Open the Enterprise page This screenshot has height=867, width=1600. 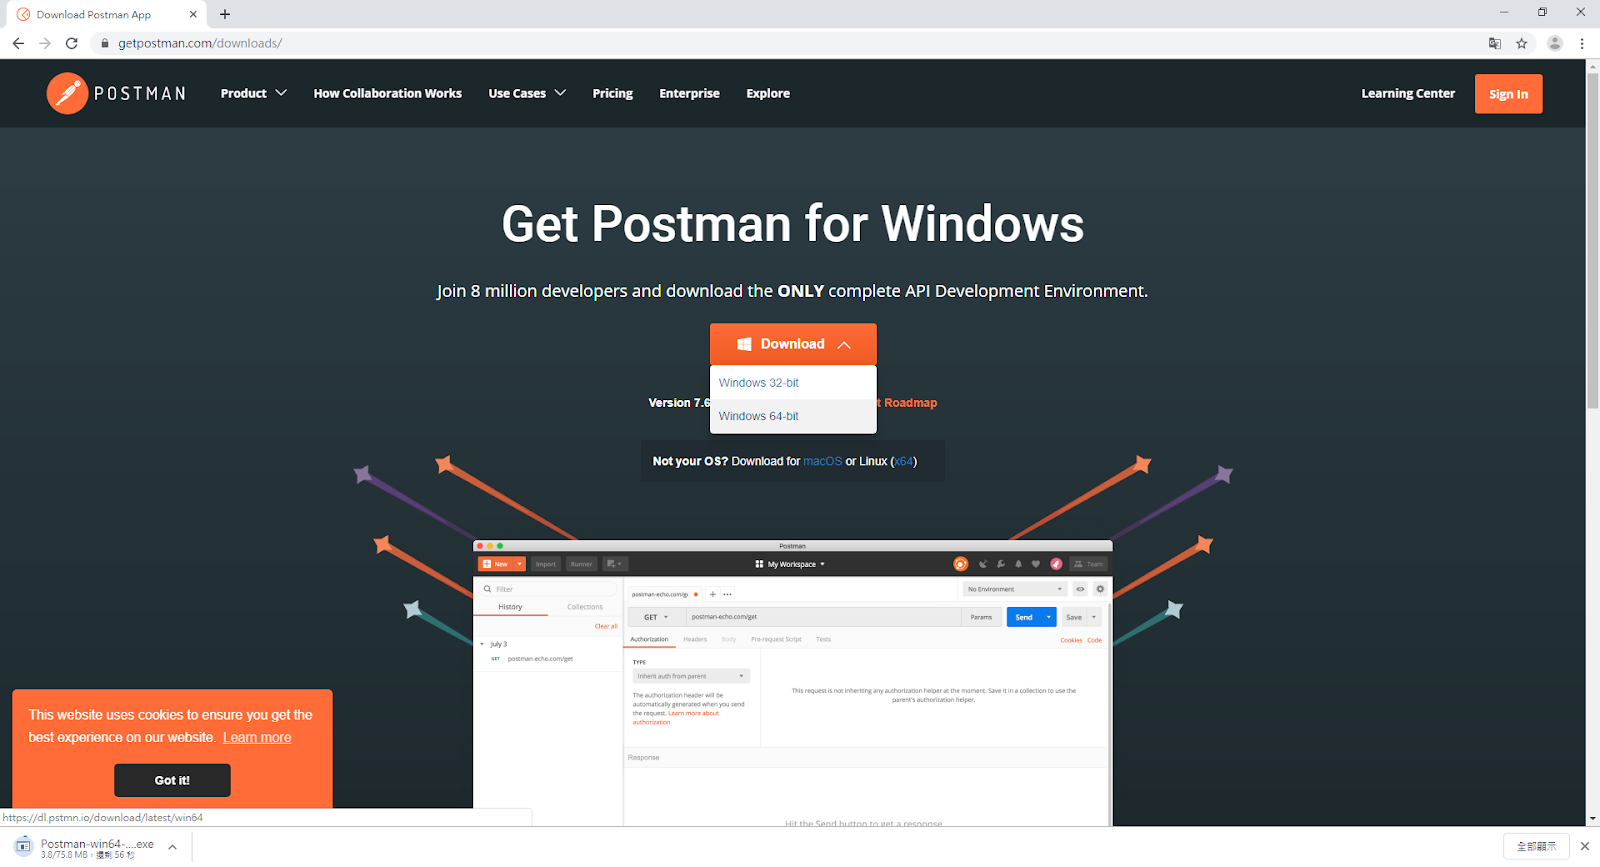(x=689, y=93)
